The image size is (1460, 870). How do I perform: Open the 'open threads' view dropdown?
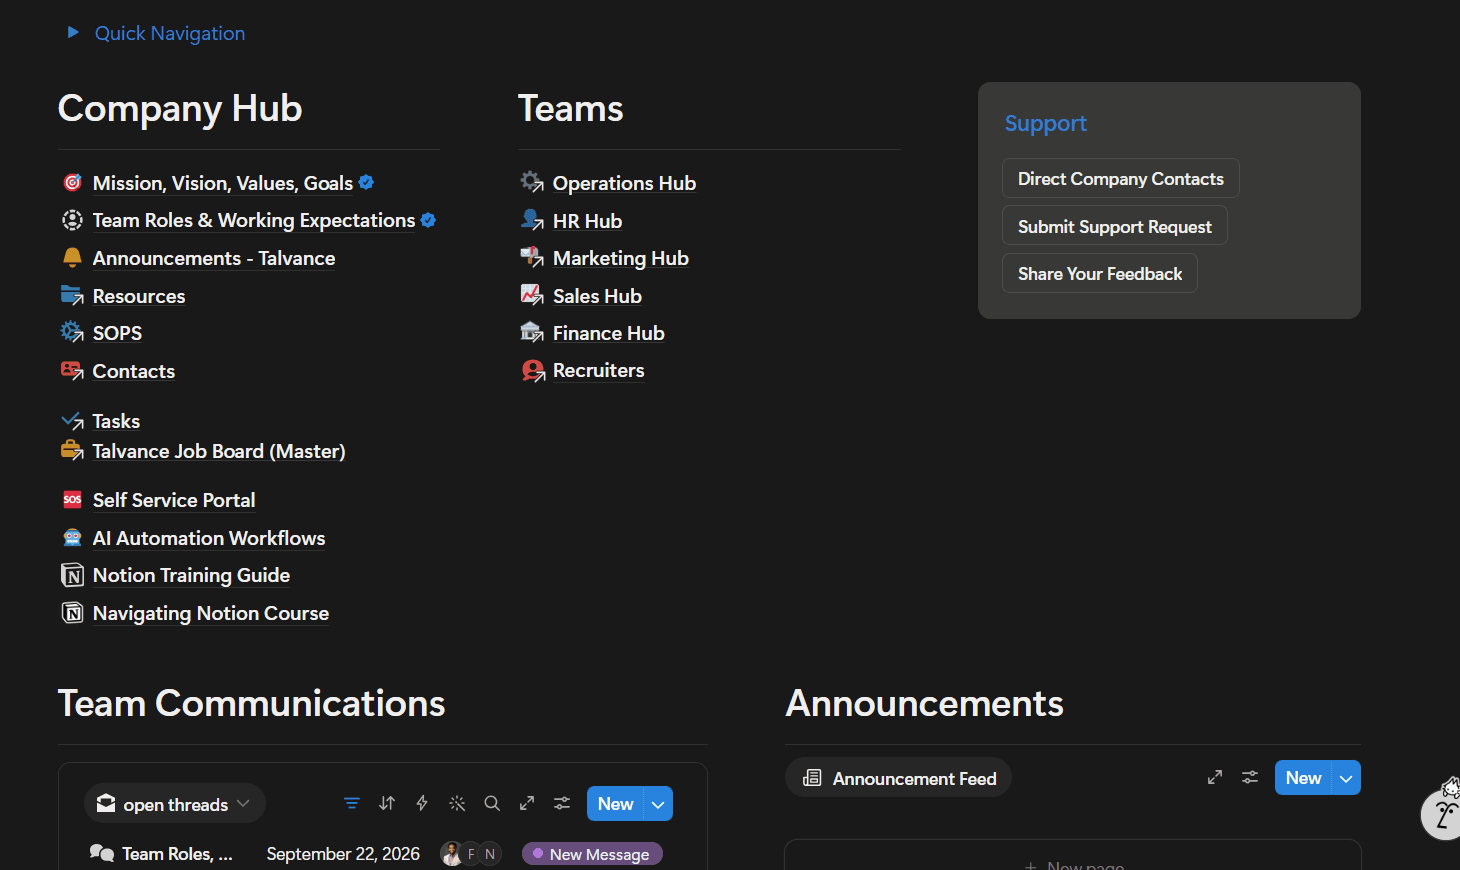(x=174, y=804)
